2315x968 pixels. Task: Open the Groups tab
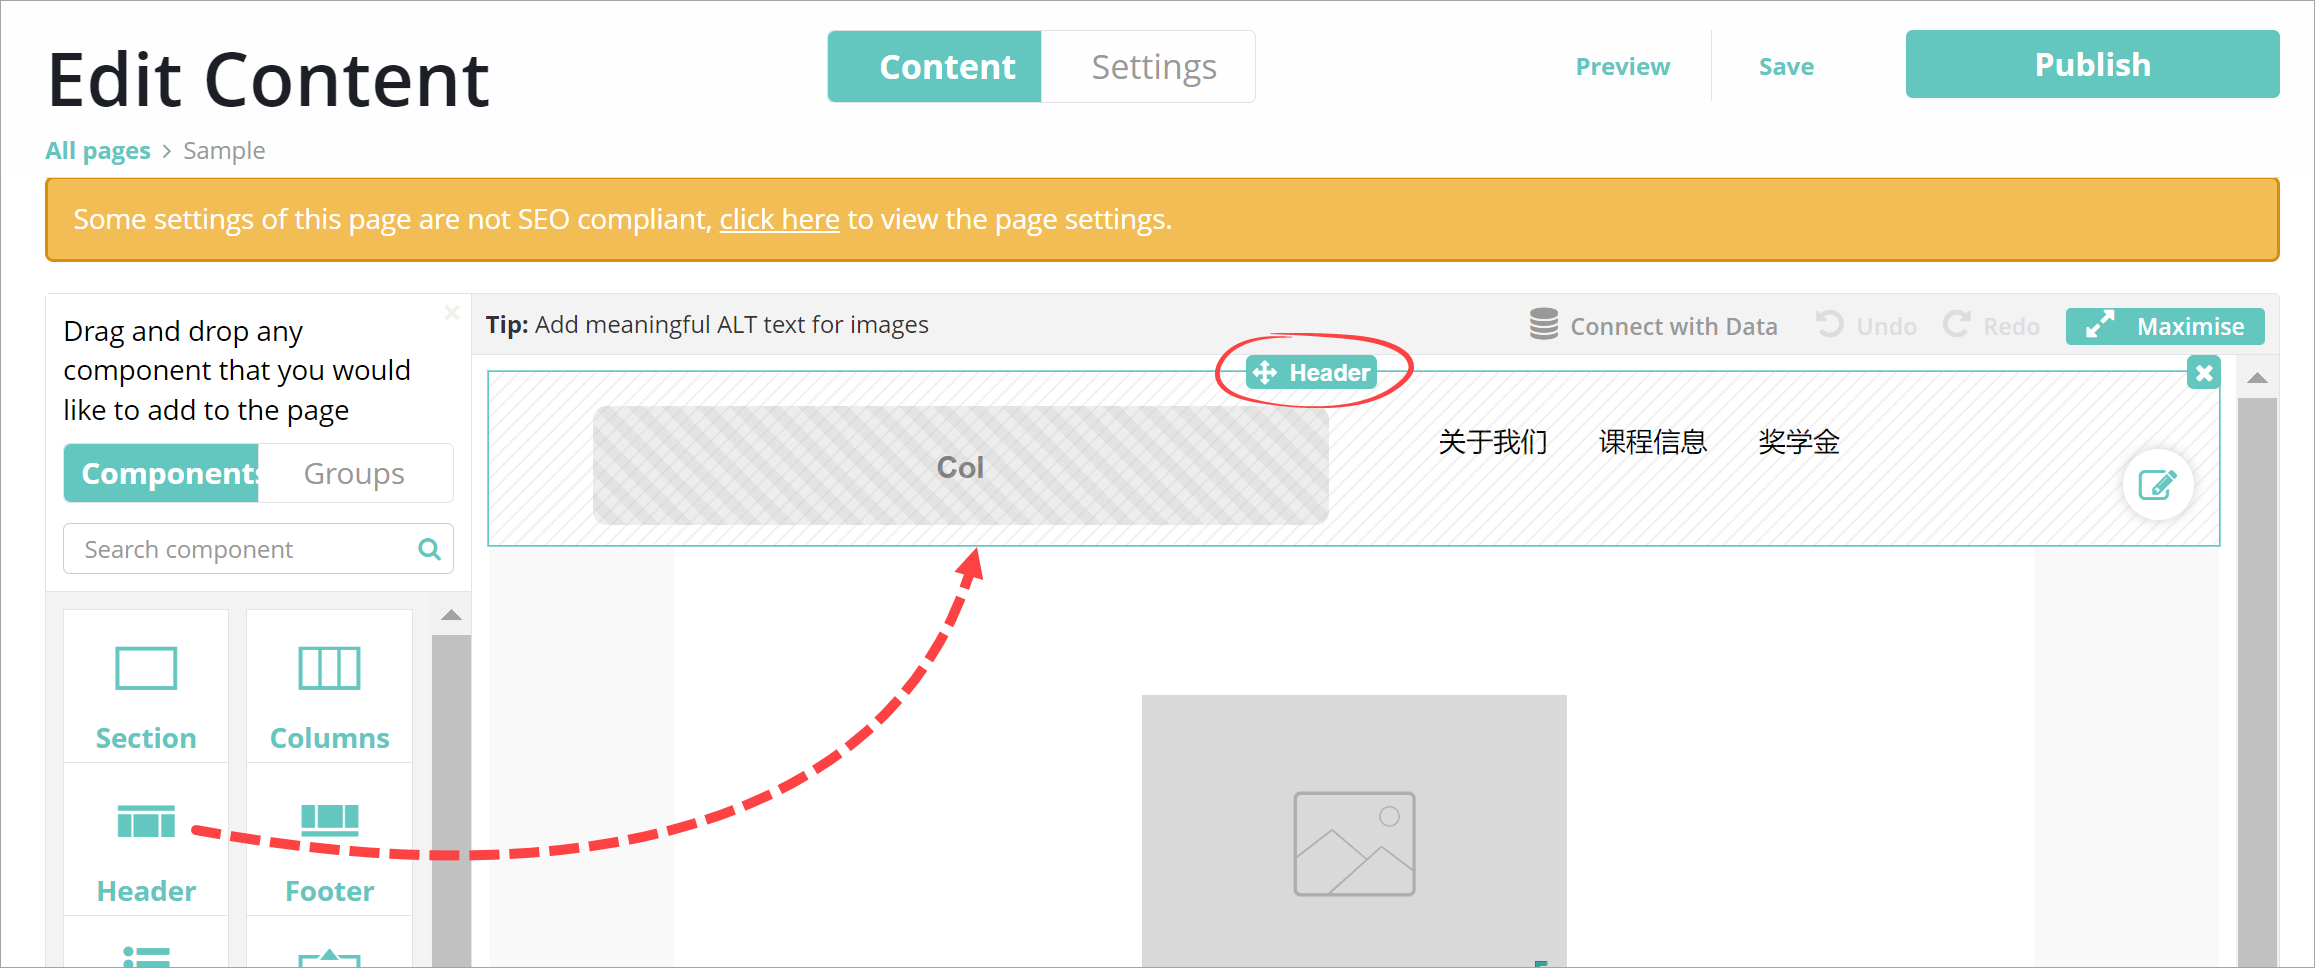(354, 473)
